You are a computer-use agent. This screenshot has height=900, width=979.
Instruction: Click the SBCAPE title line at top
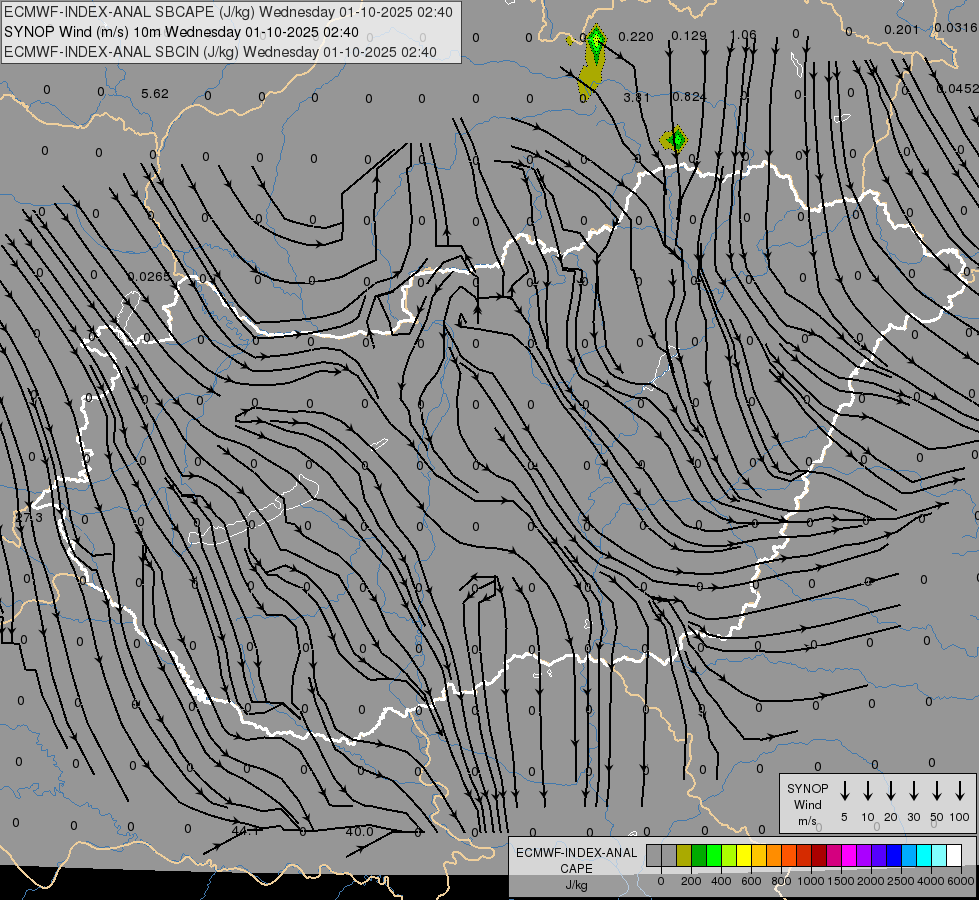coord(228,12)
